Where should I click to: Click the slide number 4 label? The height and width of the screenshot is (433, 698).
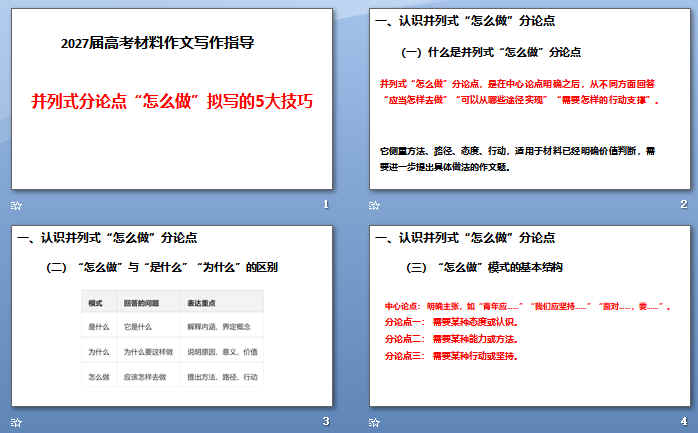tap(684, 421)
